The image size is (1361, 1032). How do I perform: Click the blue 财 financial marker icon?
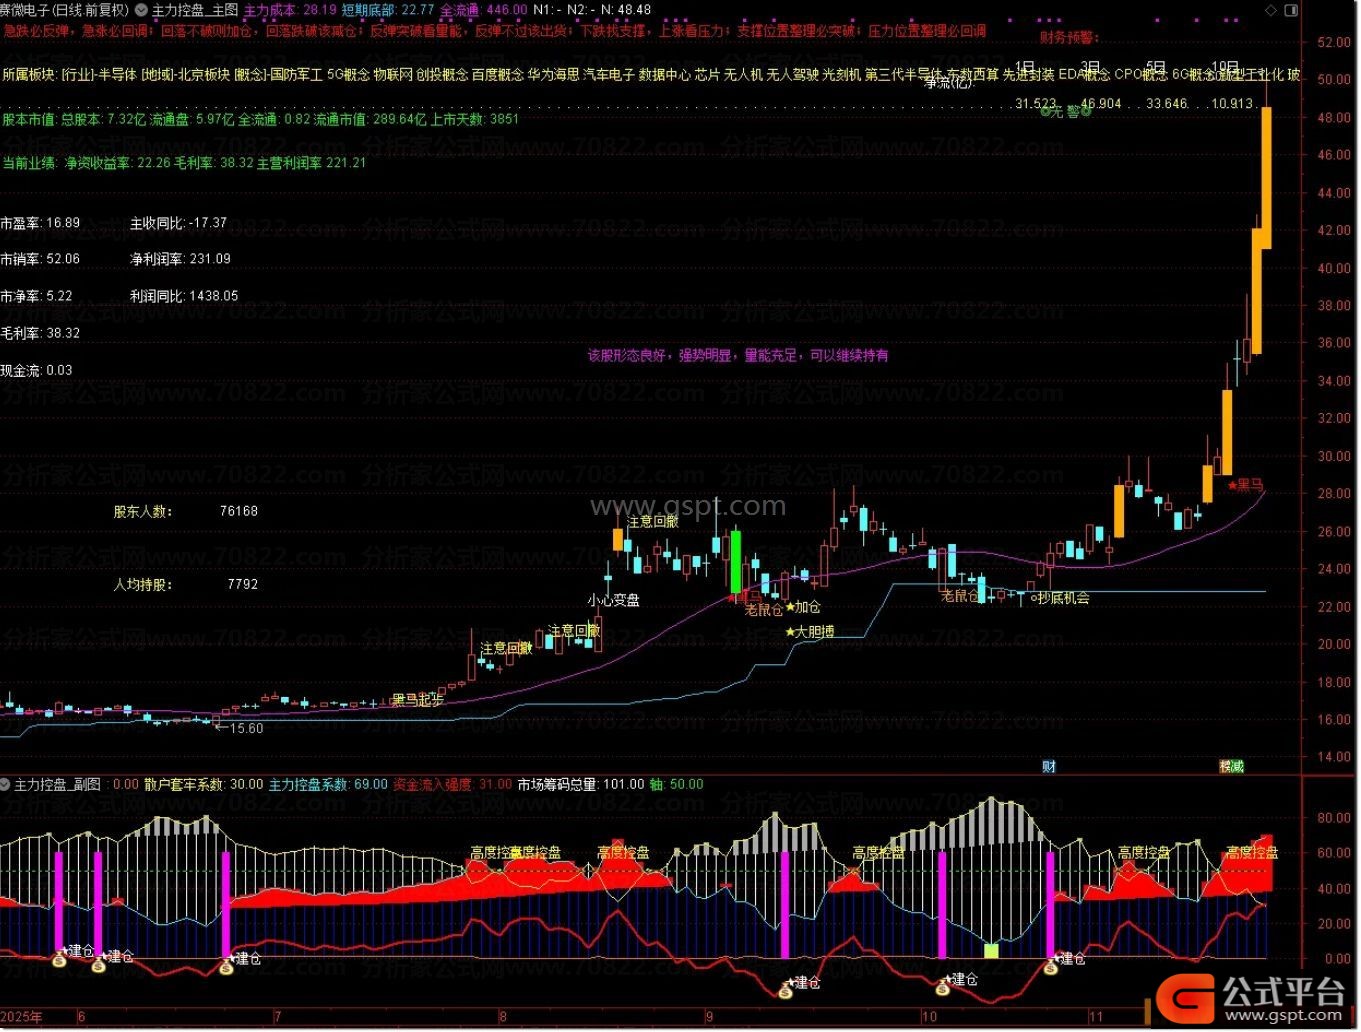tap(1049, 766)
